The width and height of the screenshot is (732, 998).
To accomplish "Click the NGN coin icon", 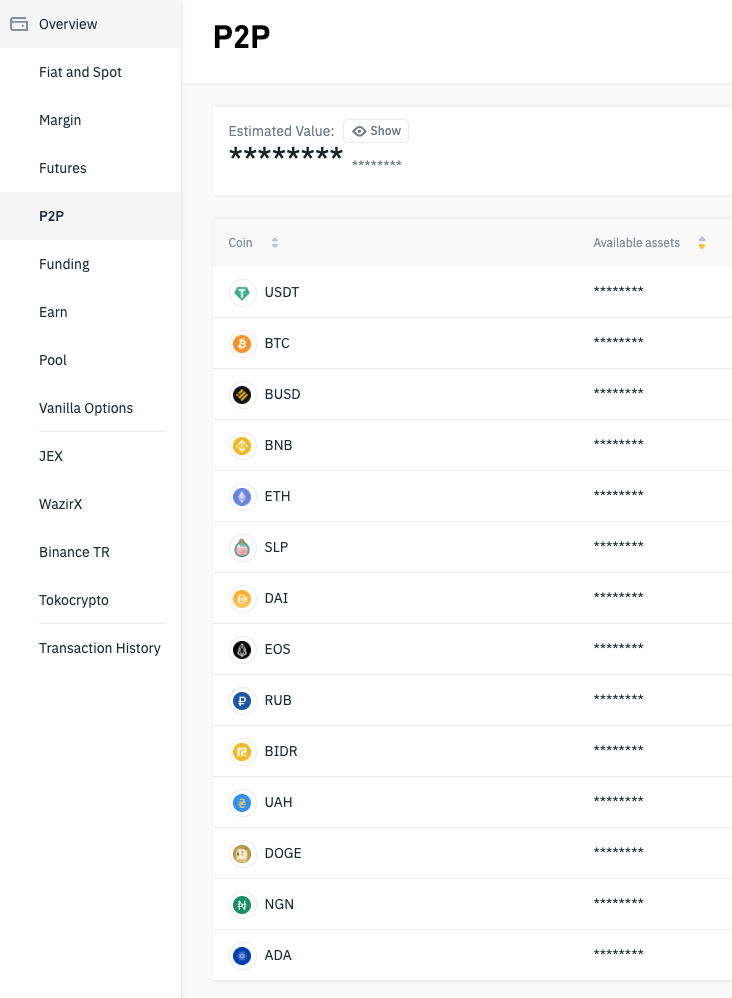I will point(242,904).
